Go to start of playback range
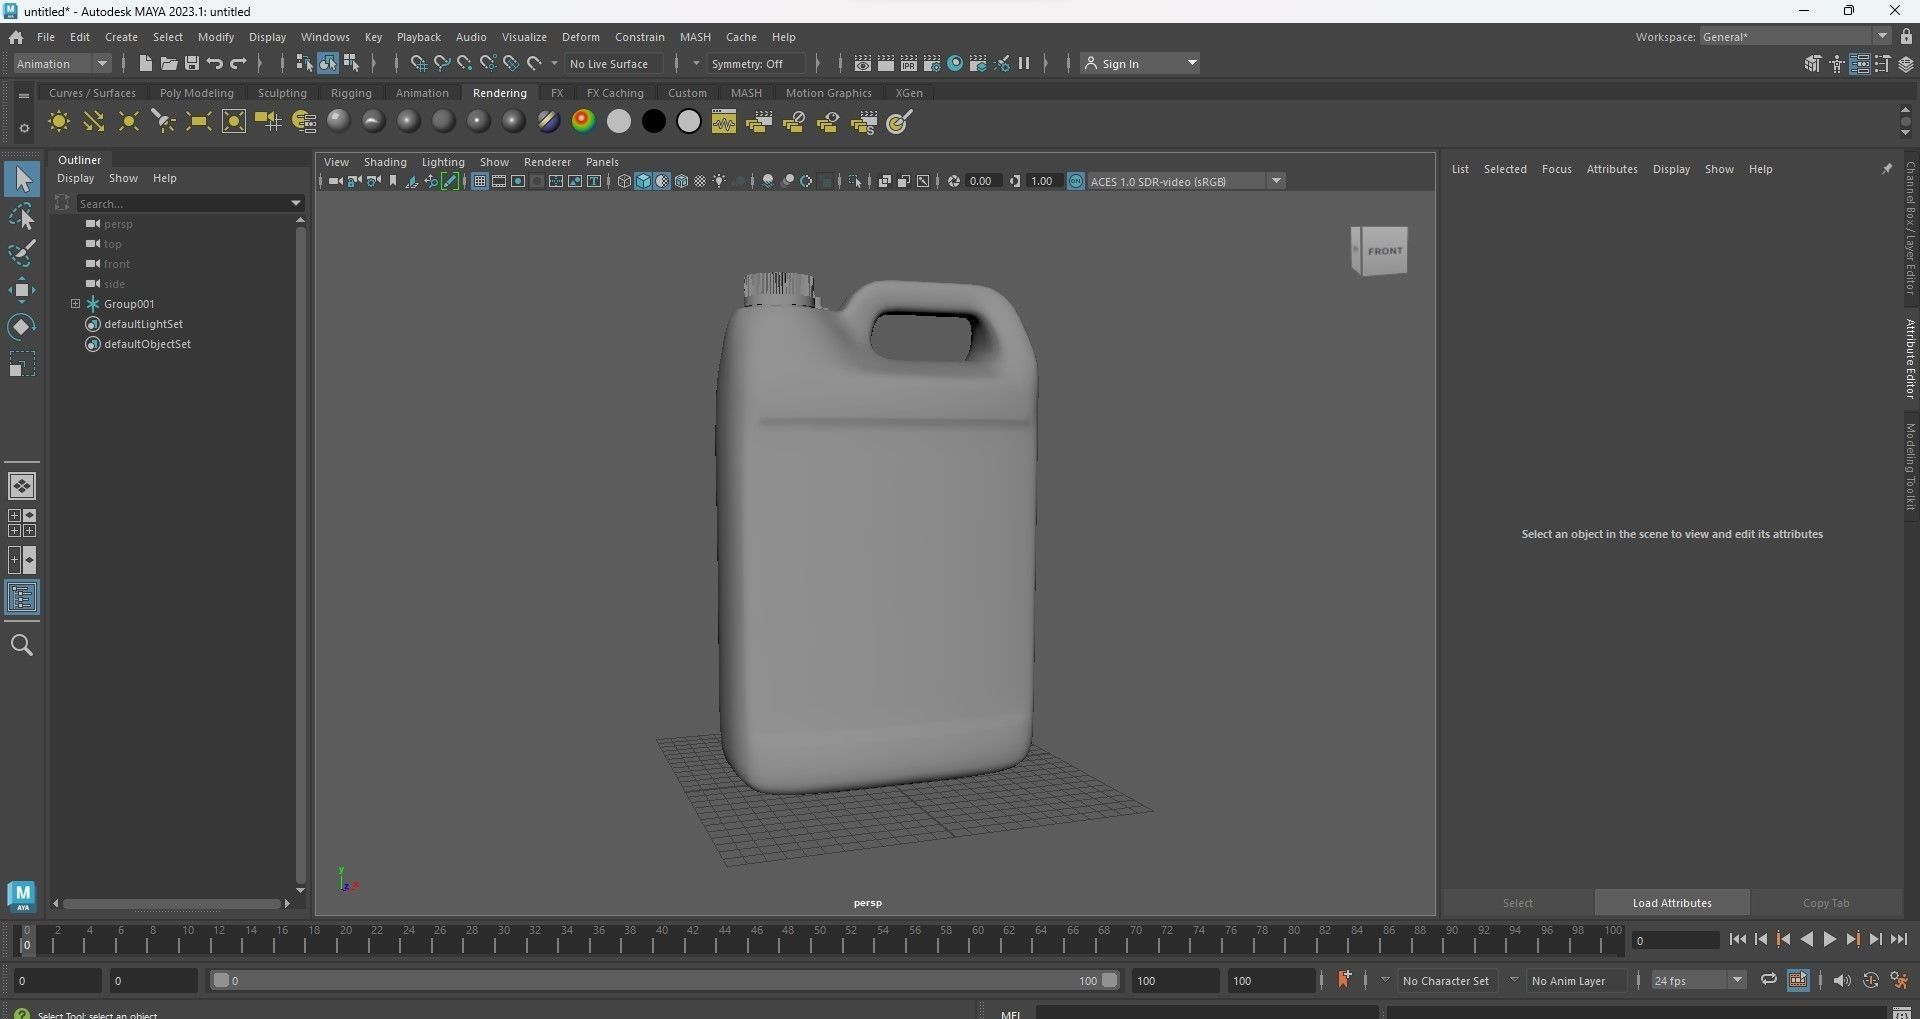Screen dimensions: 1920x1019 (1738, 939)
